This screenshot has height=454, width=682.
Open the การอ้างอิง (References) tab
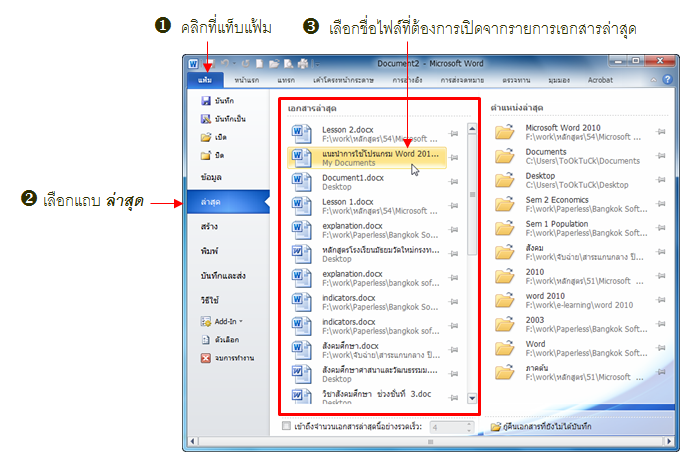(407, 80)
